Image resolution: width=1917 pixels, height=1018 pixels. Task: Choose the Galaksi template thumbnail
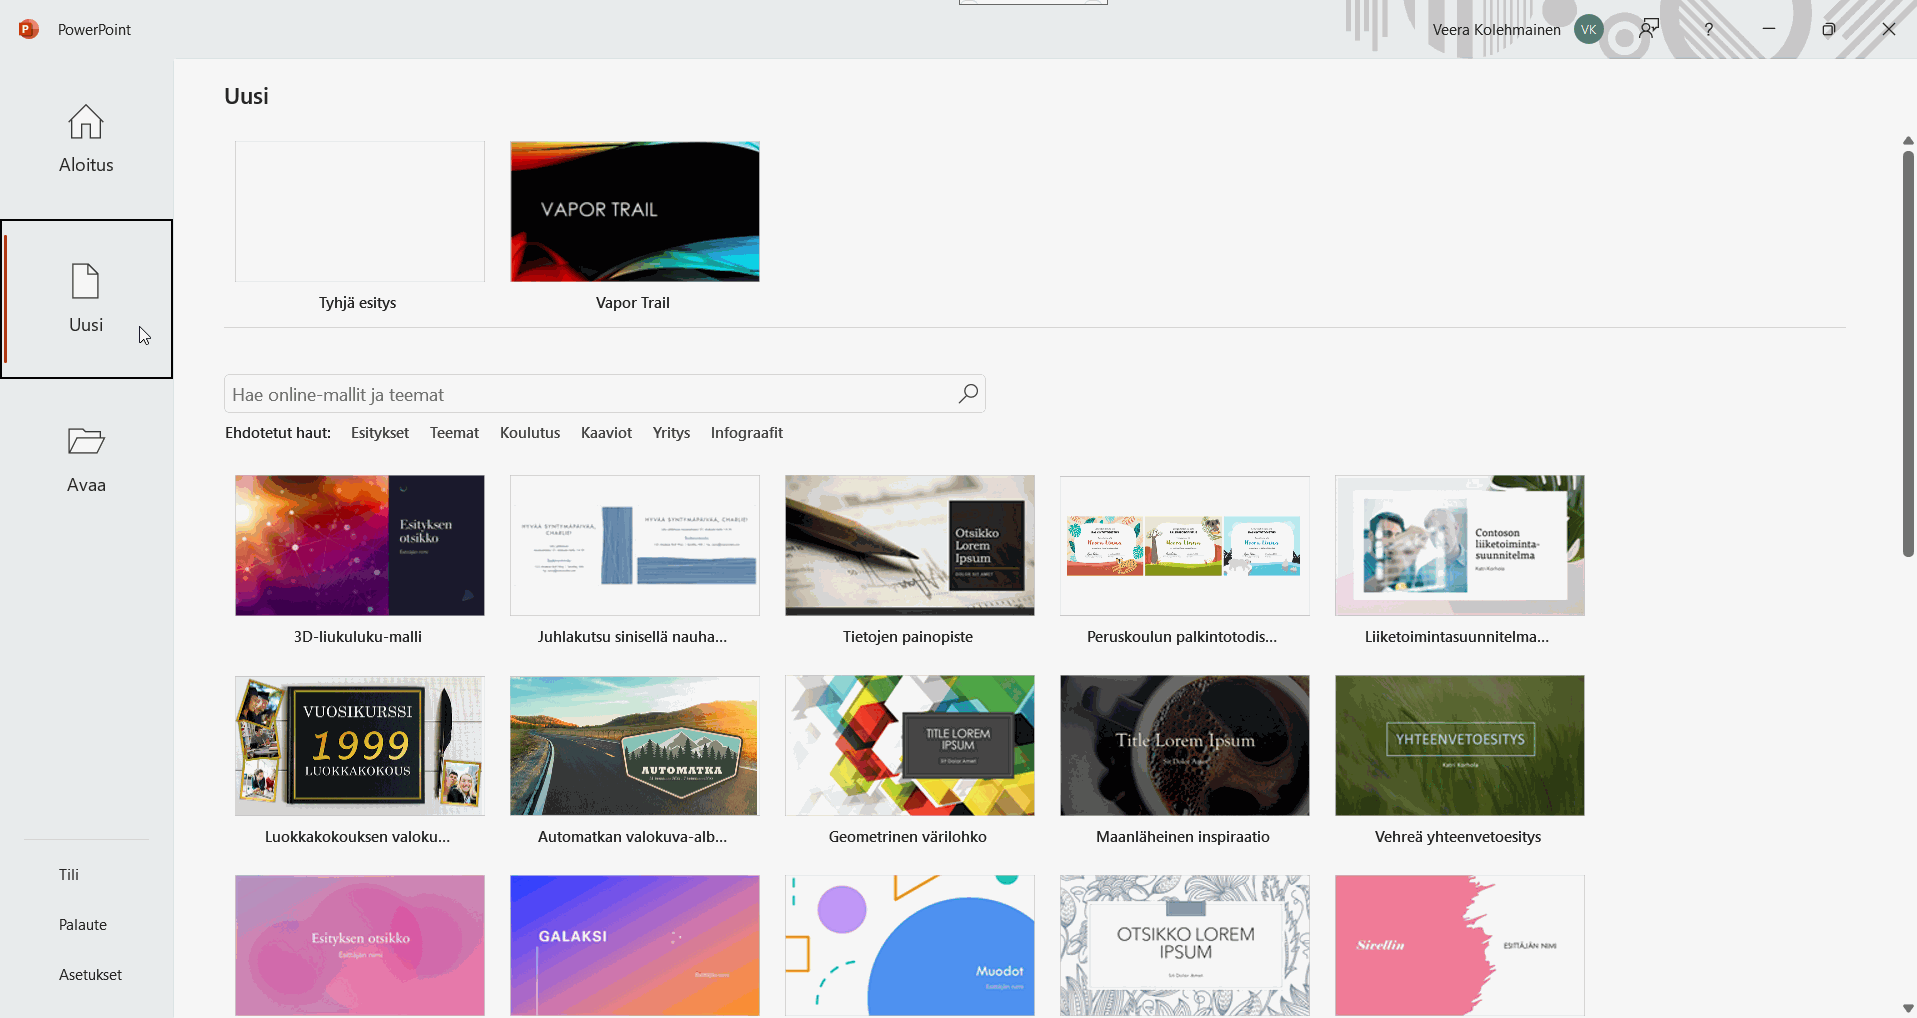(635, 945)
